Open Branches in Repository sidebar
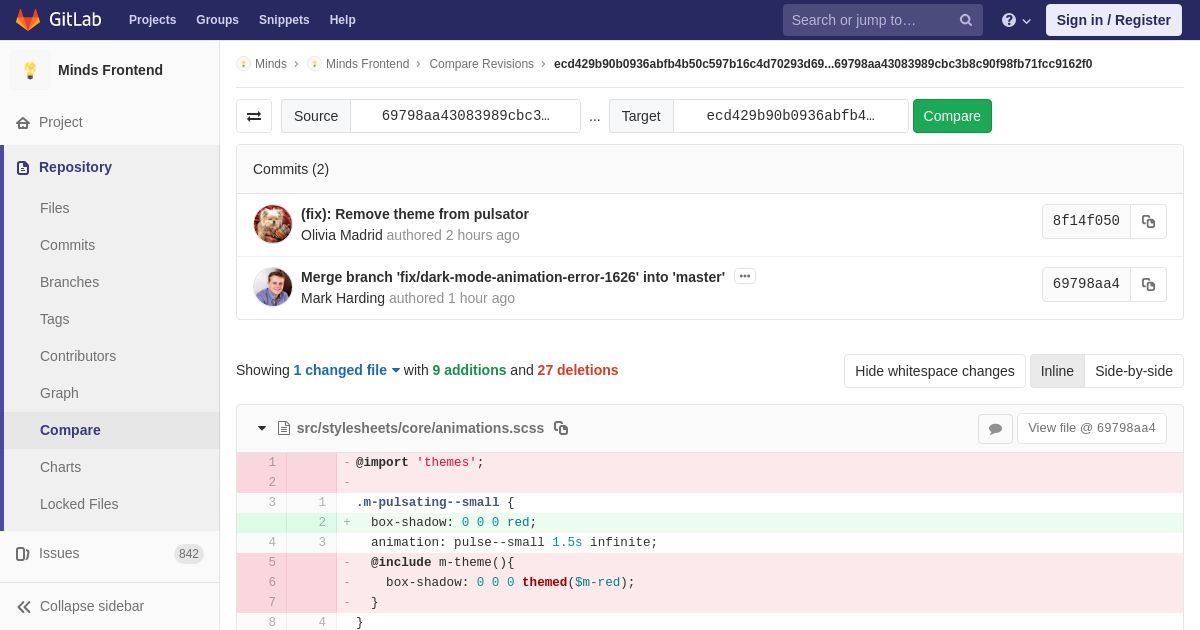This screenshot has width=1200, height=630. pos(69,282)
